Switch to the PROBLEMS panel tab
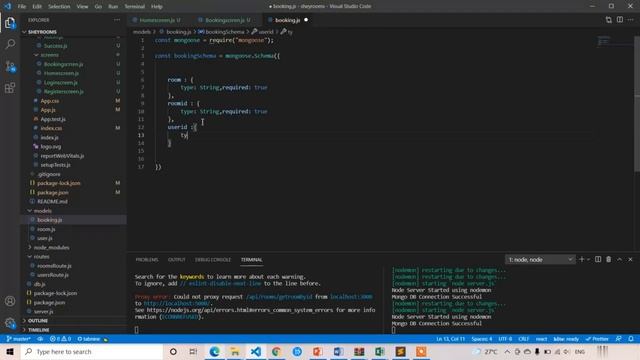Screen dimensions: 640x360 click(x=147, y=260)
